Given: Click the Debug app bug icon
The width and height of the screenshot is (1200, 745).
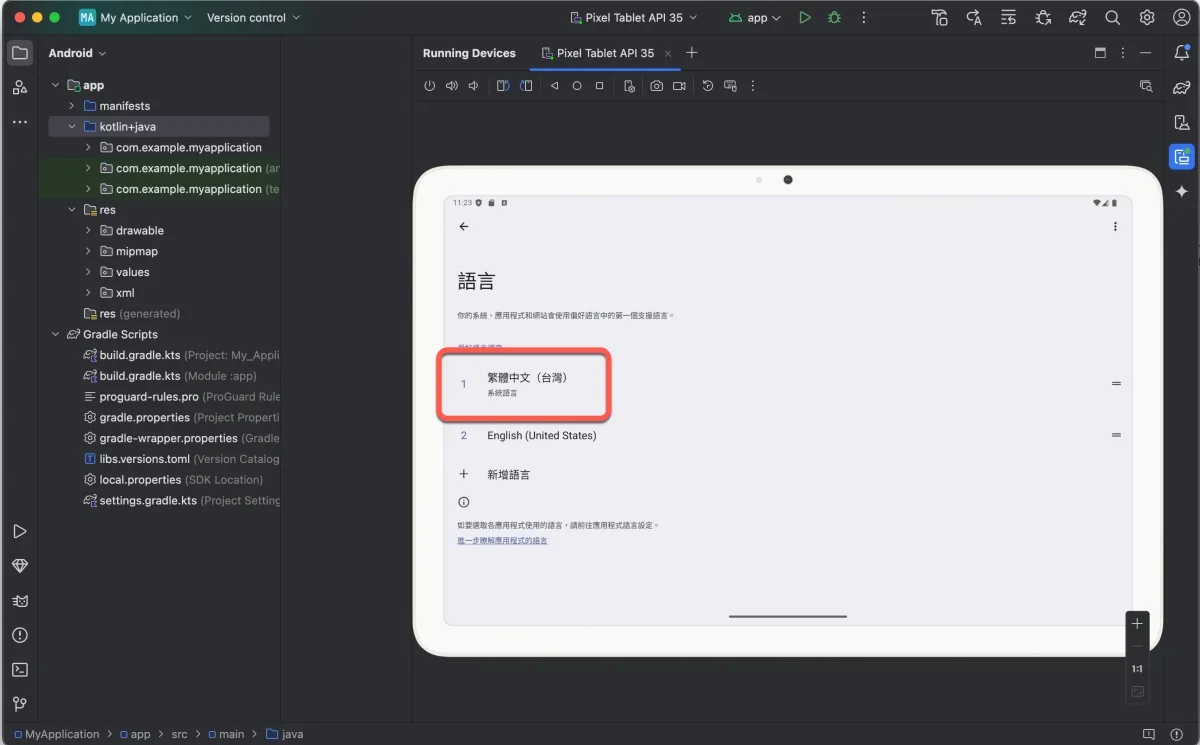Looking at the screenshot, I should click(x=834, y=18).
